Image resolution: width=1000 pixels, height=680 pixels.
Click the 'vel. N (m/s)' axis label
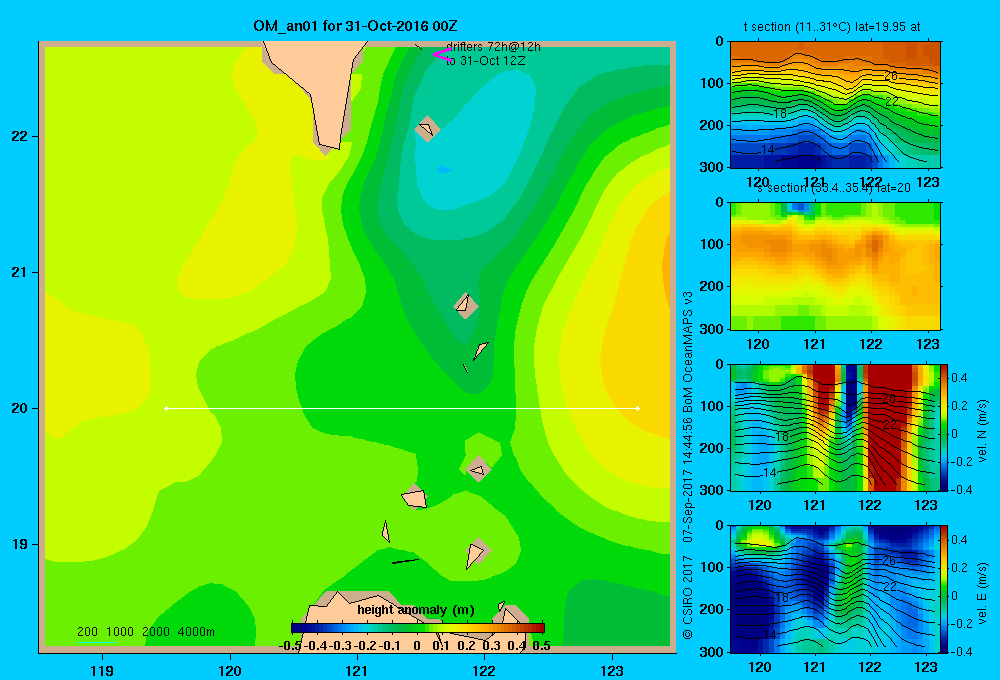click(x=982, y=431)
